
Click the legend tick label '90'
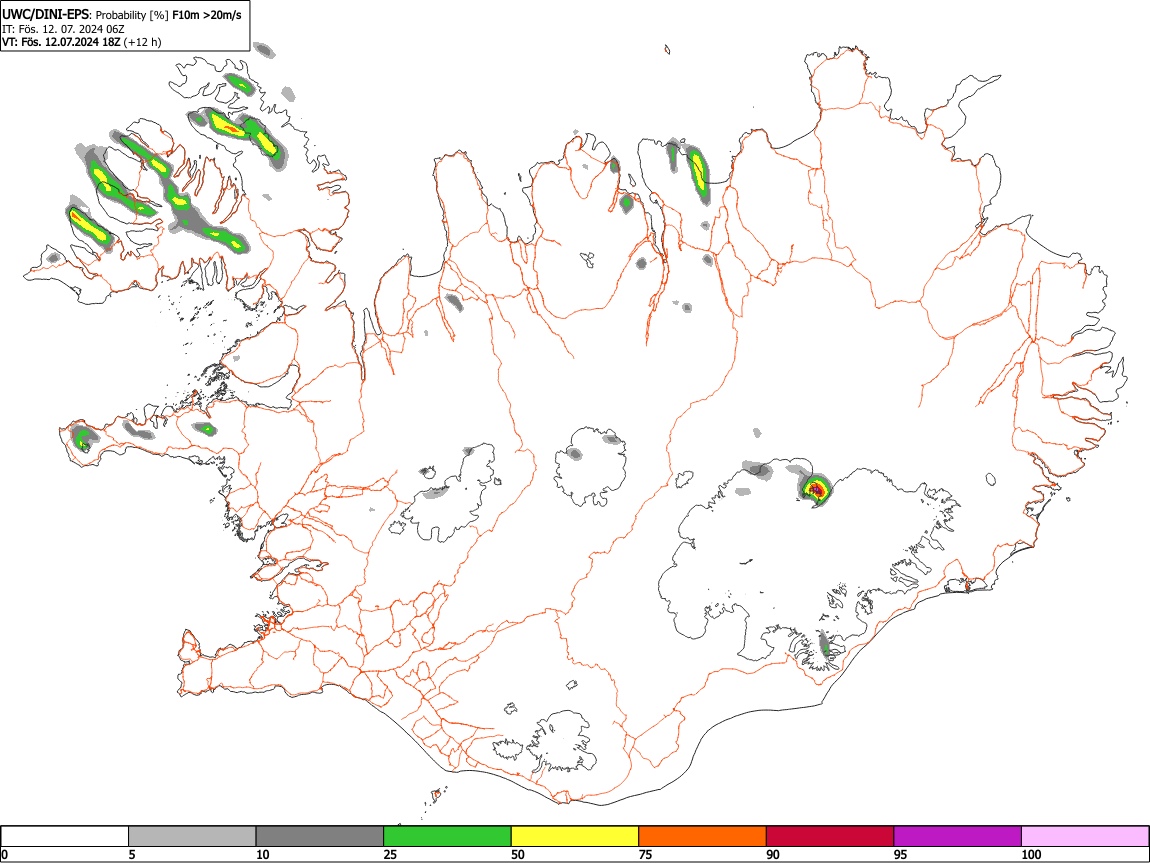[x=773, y=855]
